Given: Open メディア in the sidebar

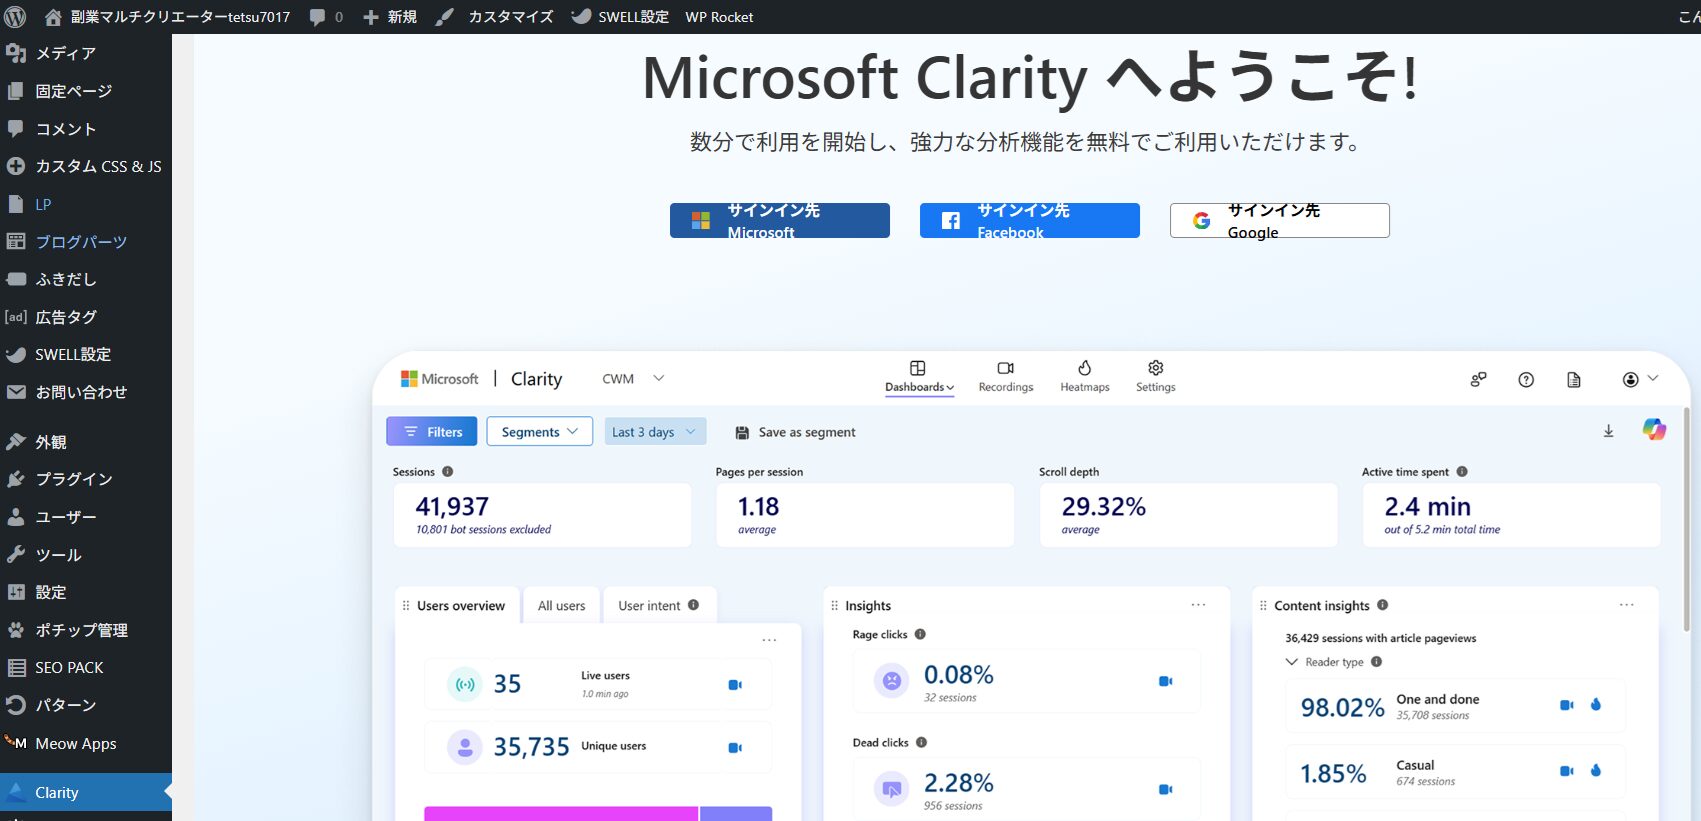Looking at the screenshot, I should click(86, 53).
